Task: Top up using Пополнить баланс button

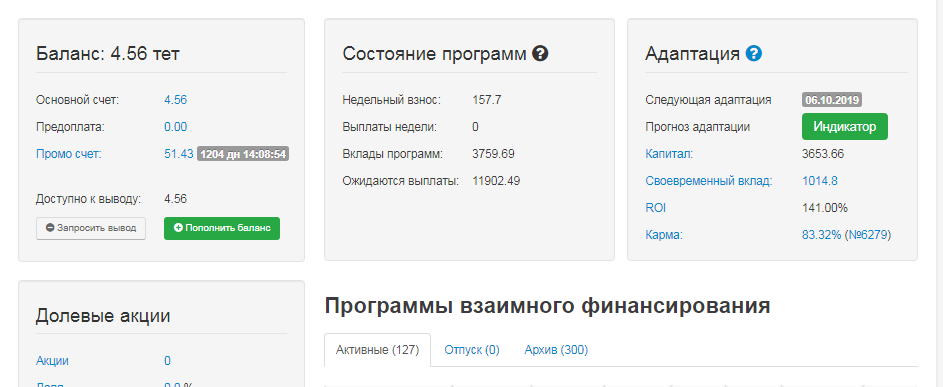Action: point(222,228)
